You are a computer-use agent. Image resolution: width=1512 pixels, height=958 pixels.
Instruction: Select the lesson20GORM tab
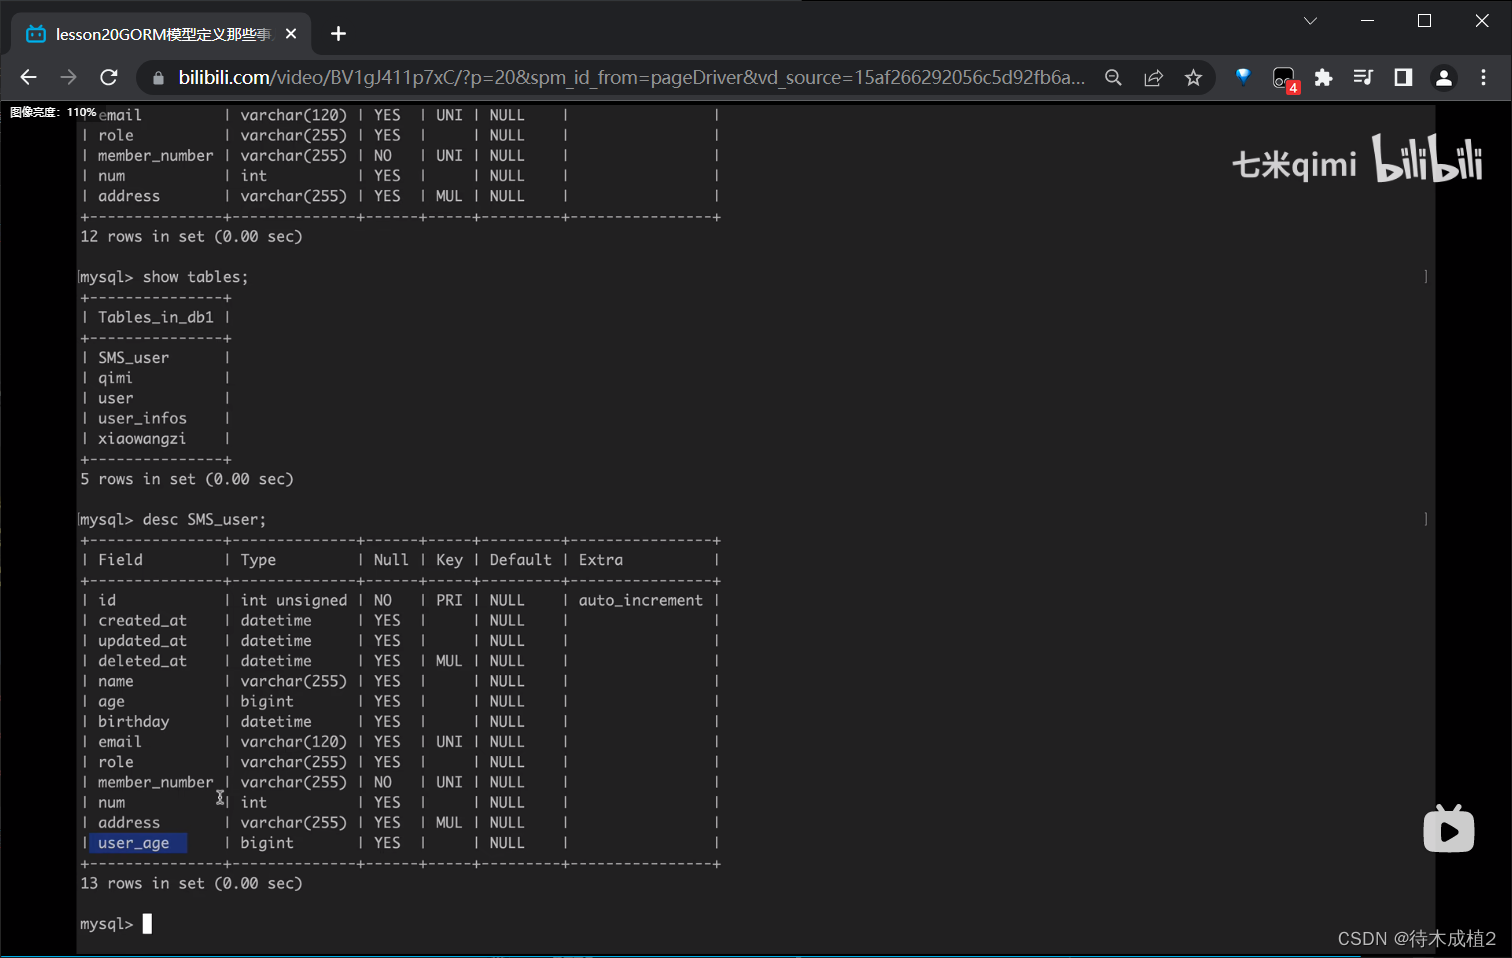pyautogui.click(x=161, y=34)
